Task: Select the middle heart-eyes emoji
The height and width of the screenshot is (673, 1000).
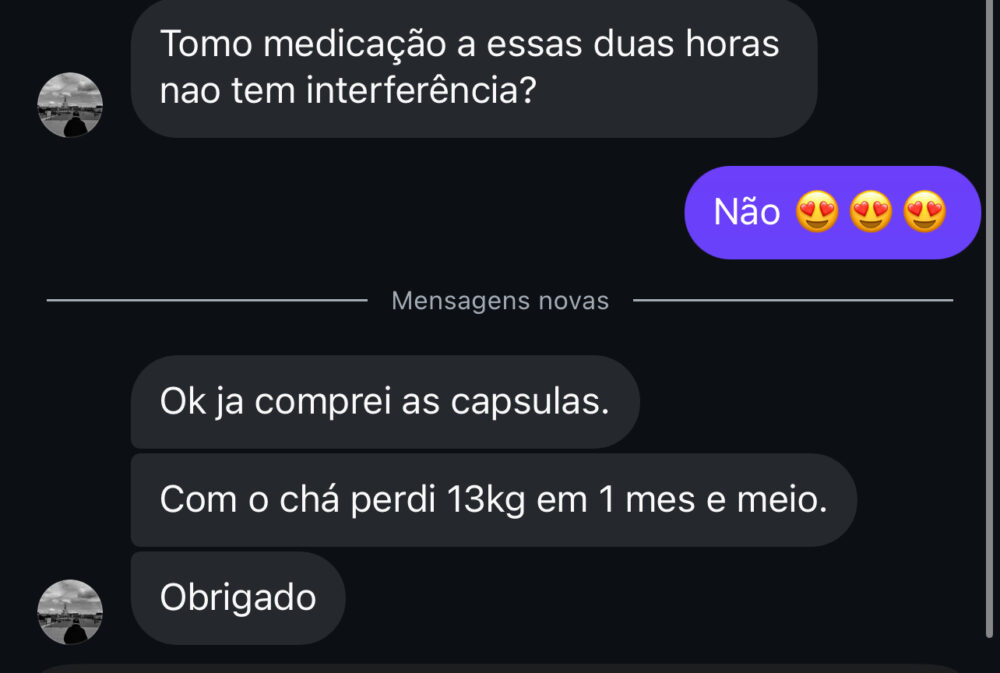Action: (x=872, y=213)
